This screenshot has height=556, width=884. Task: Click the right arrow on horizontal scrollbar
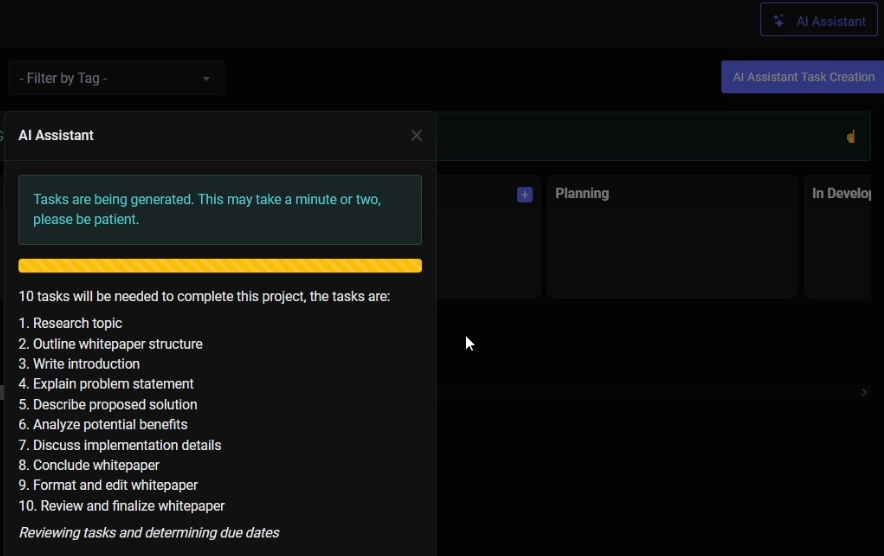pyautogui.click(x=864, y=392)
